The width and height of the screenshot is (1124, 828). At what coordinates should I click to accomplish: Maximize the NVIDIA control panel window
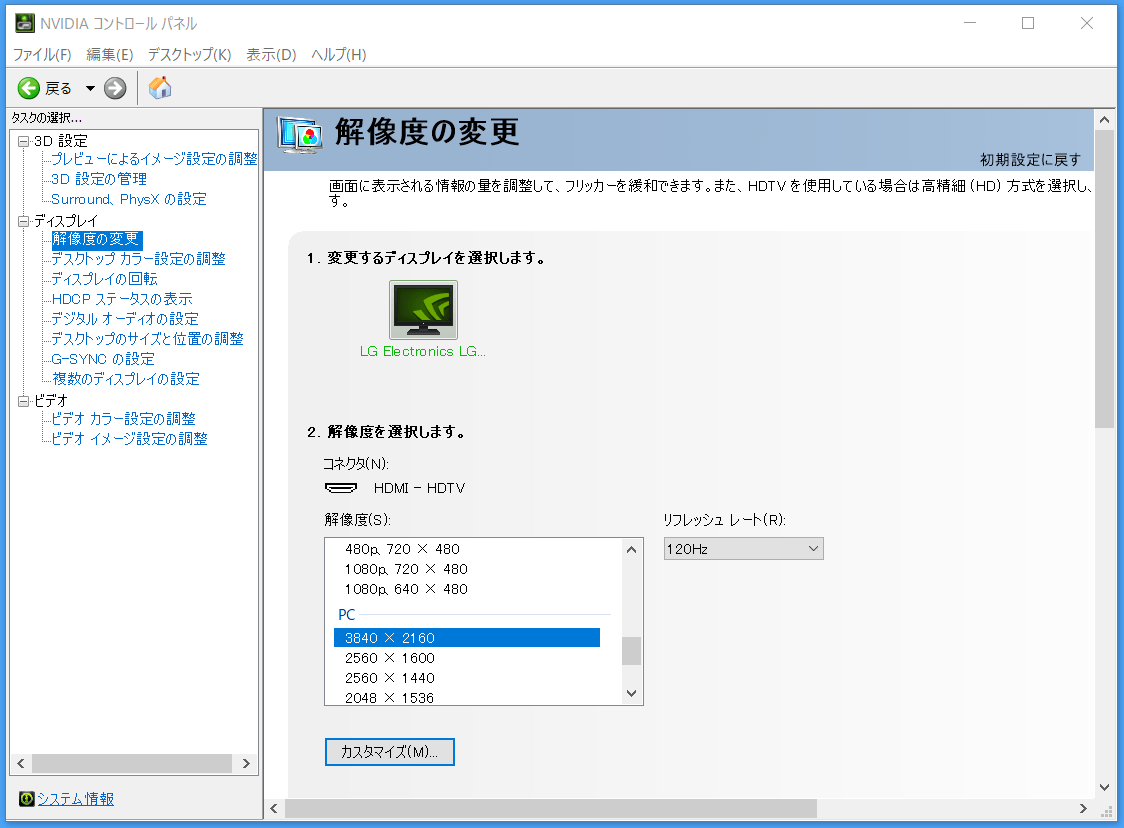[1028, 23]
